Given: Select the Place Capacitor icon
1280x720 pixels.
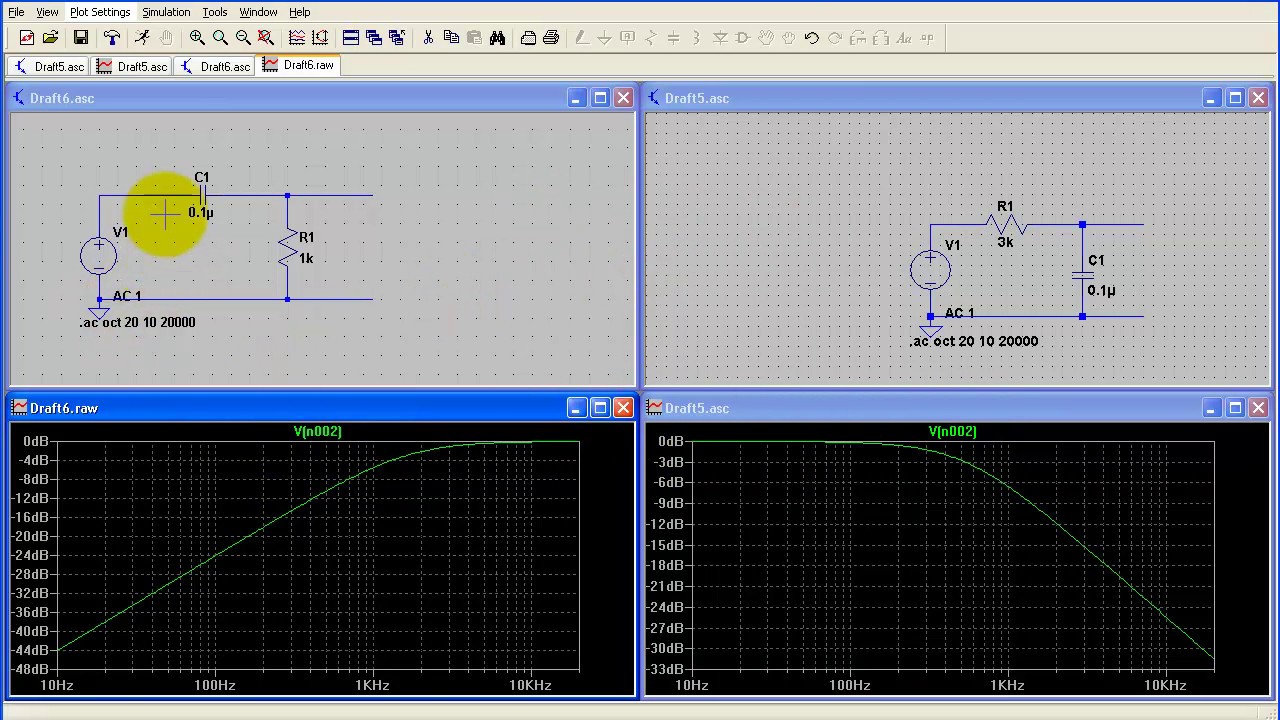Looking at the screenshot, I should [673, 38].
